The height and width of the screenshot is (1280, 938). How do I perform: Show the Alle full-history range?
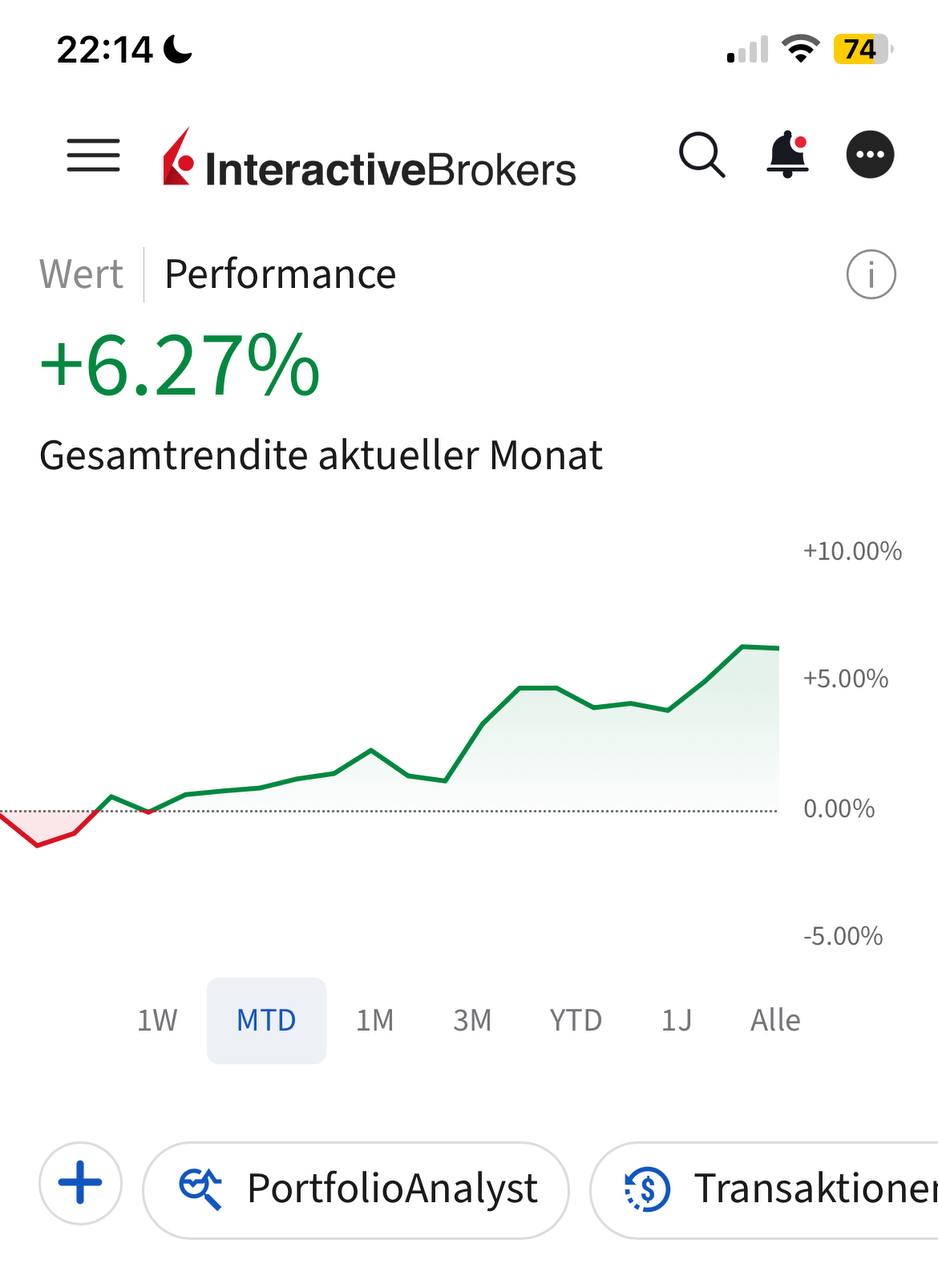coord(775,1020)
